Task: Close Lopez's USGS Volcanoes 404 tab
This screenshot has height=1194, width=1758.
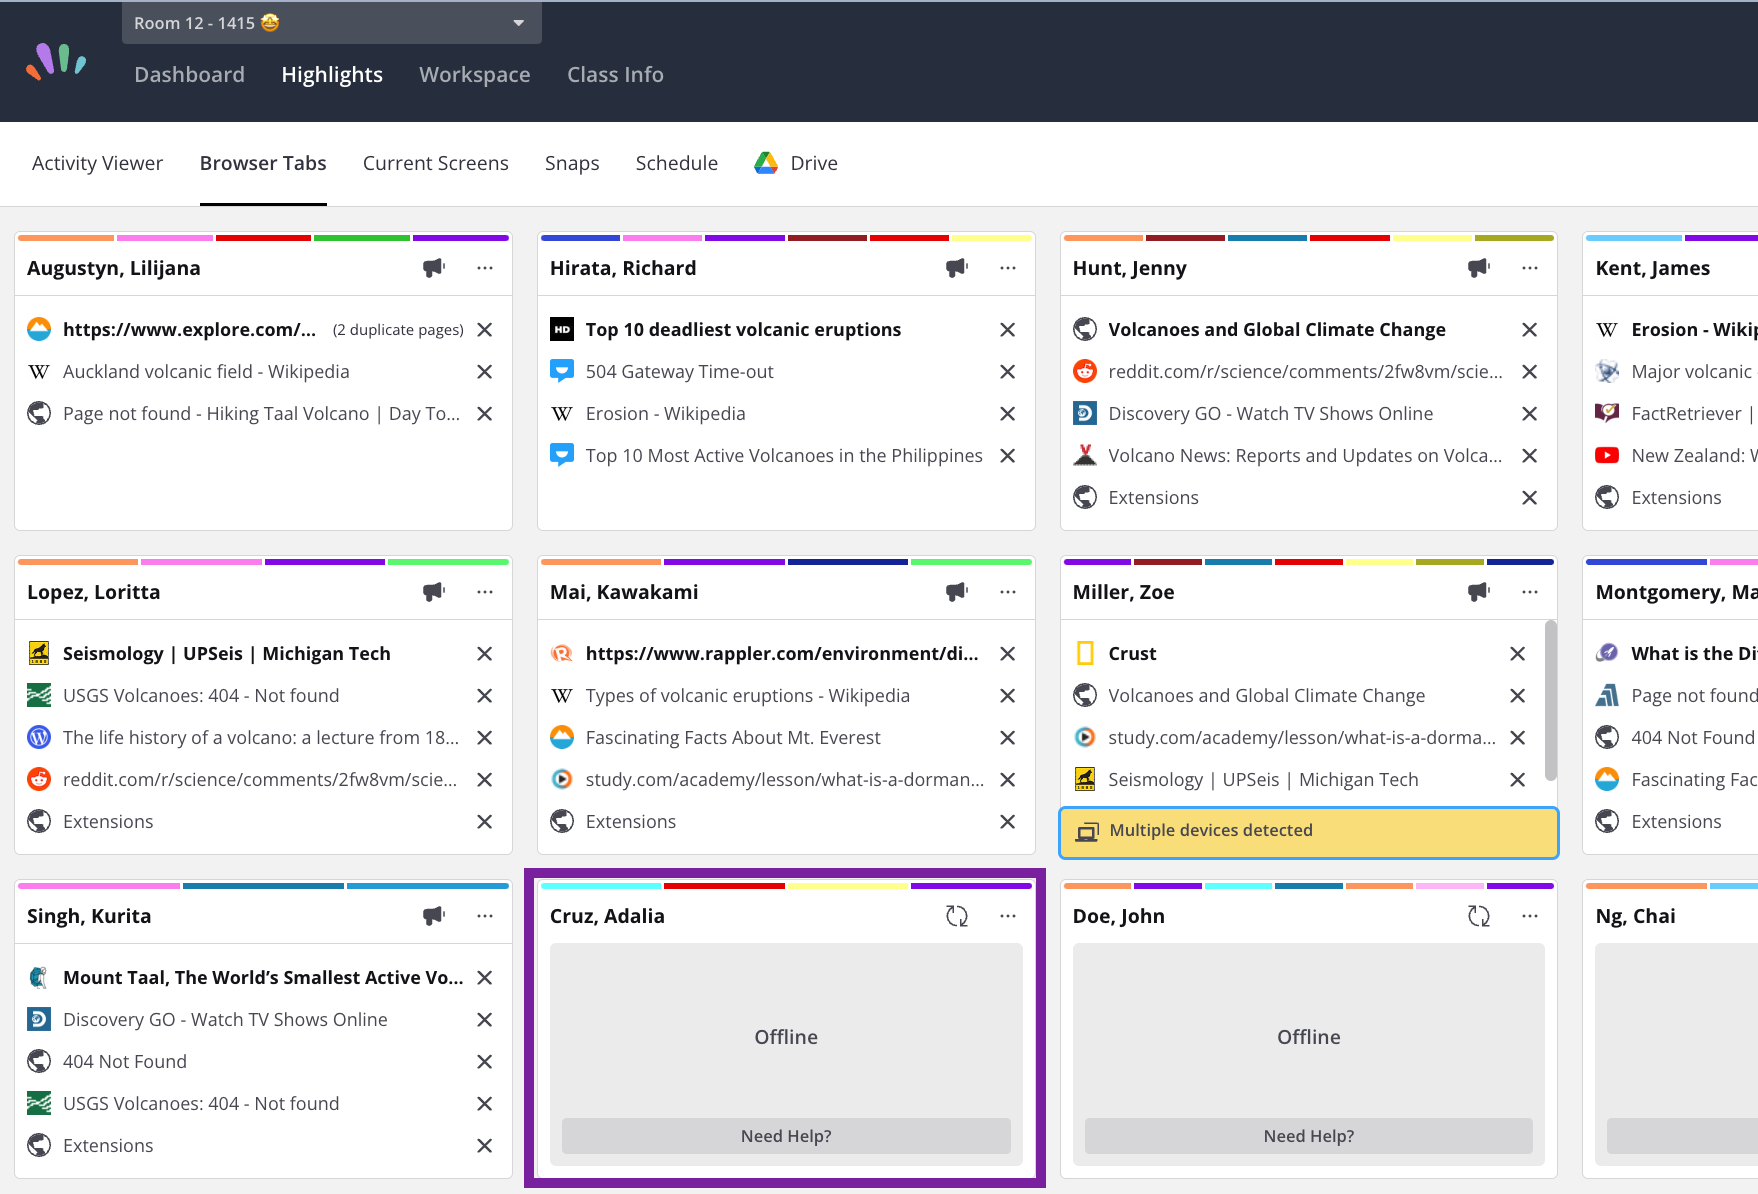Action: [x=485, y=696]
